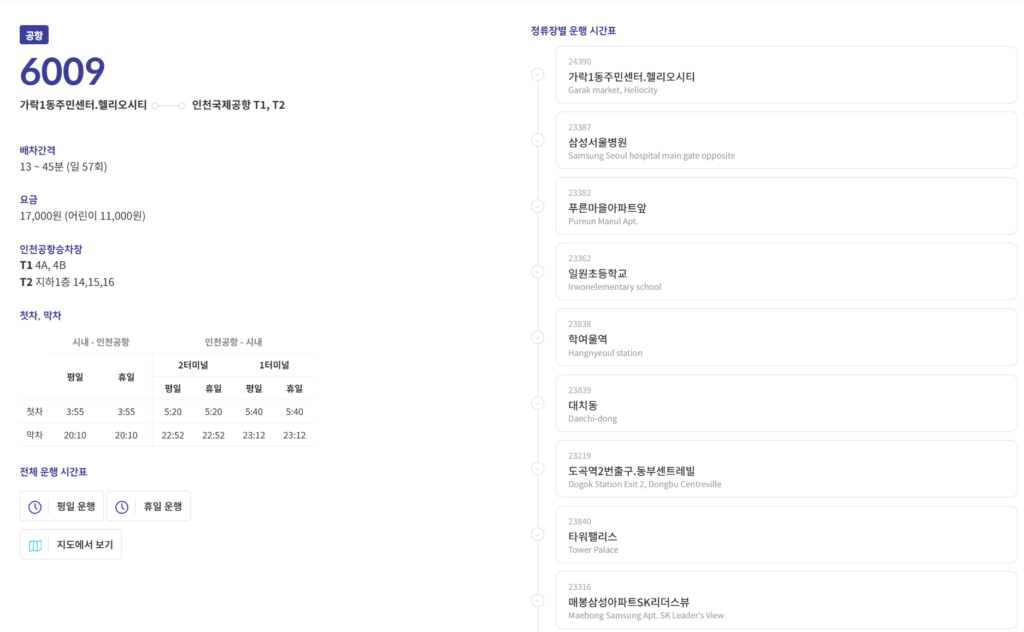Click the timeline circle next to 삼성서울병원
This screenshot has width=1024, height=632.
[x=538, y=140]
